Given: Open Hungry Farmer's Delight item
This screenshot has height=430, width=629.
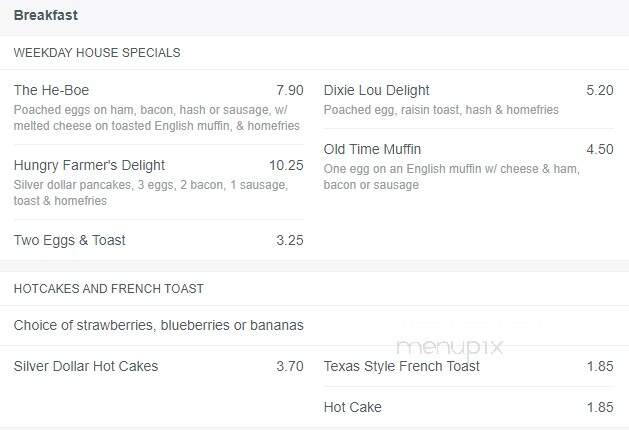Looking at the screenshot, I should pos(89,165).
